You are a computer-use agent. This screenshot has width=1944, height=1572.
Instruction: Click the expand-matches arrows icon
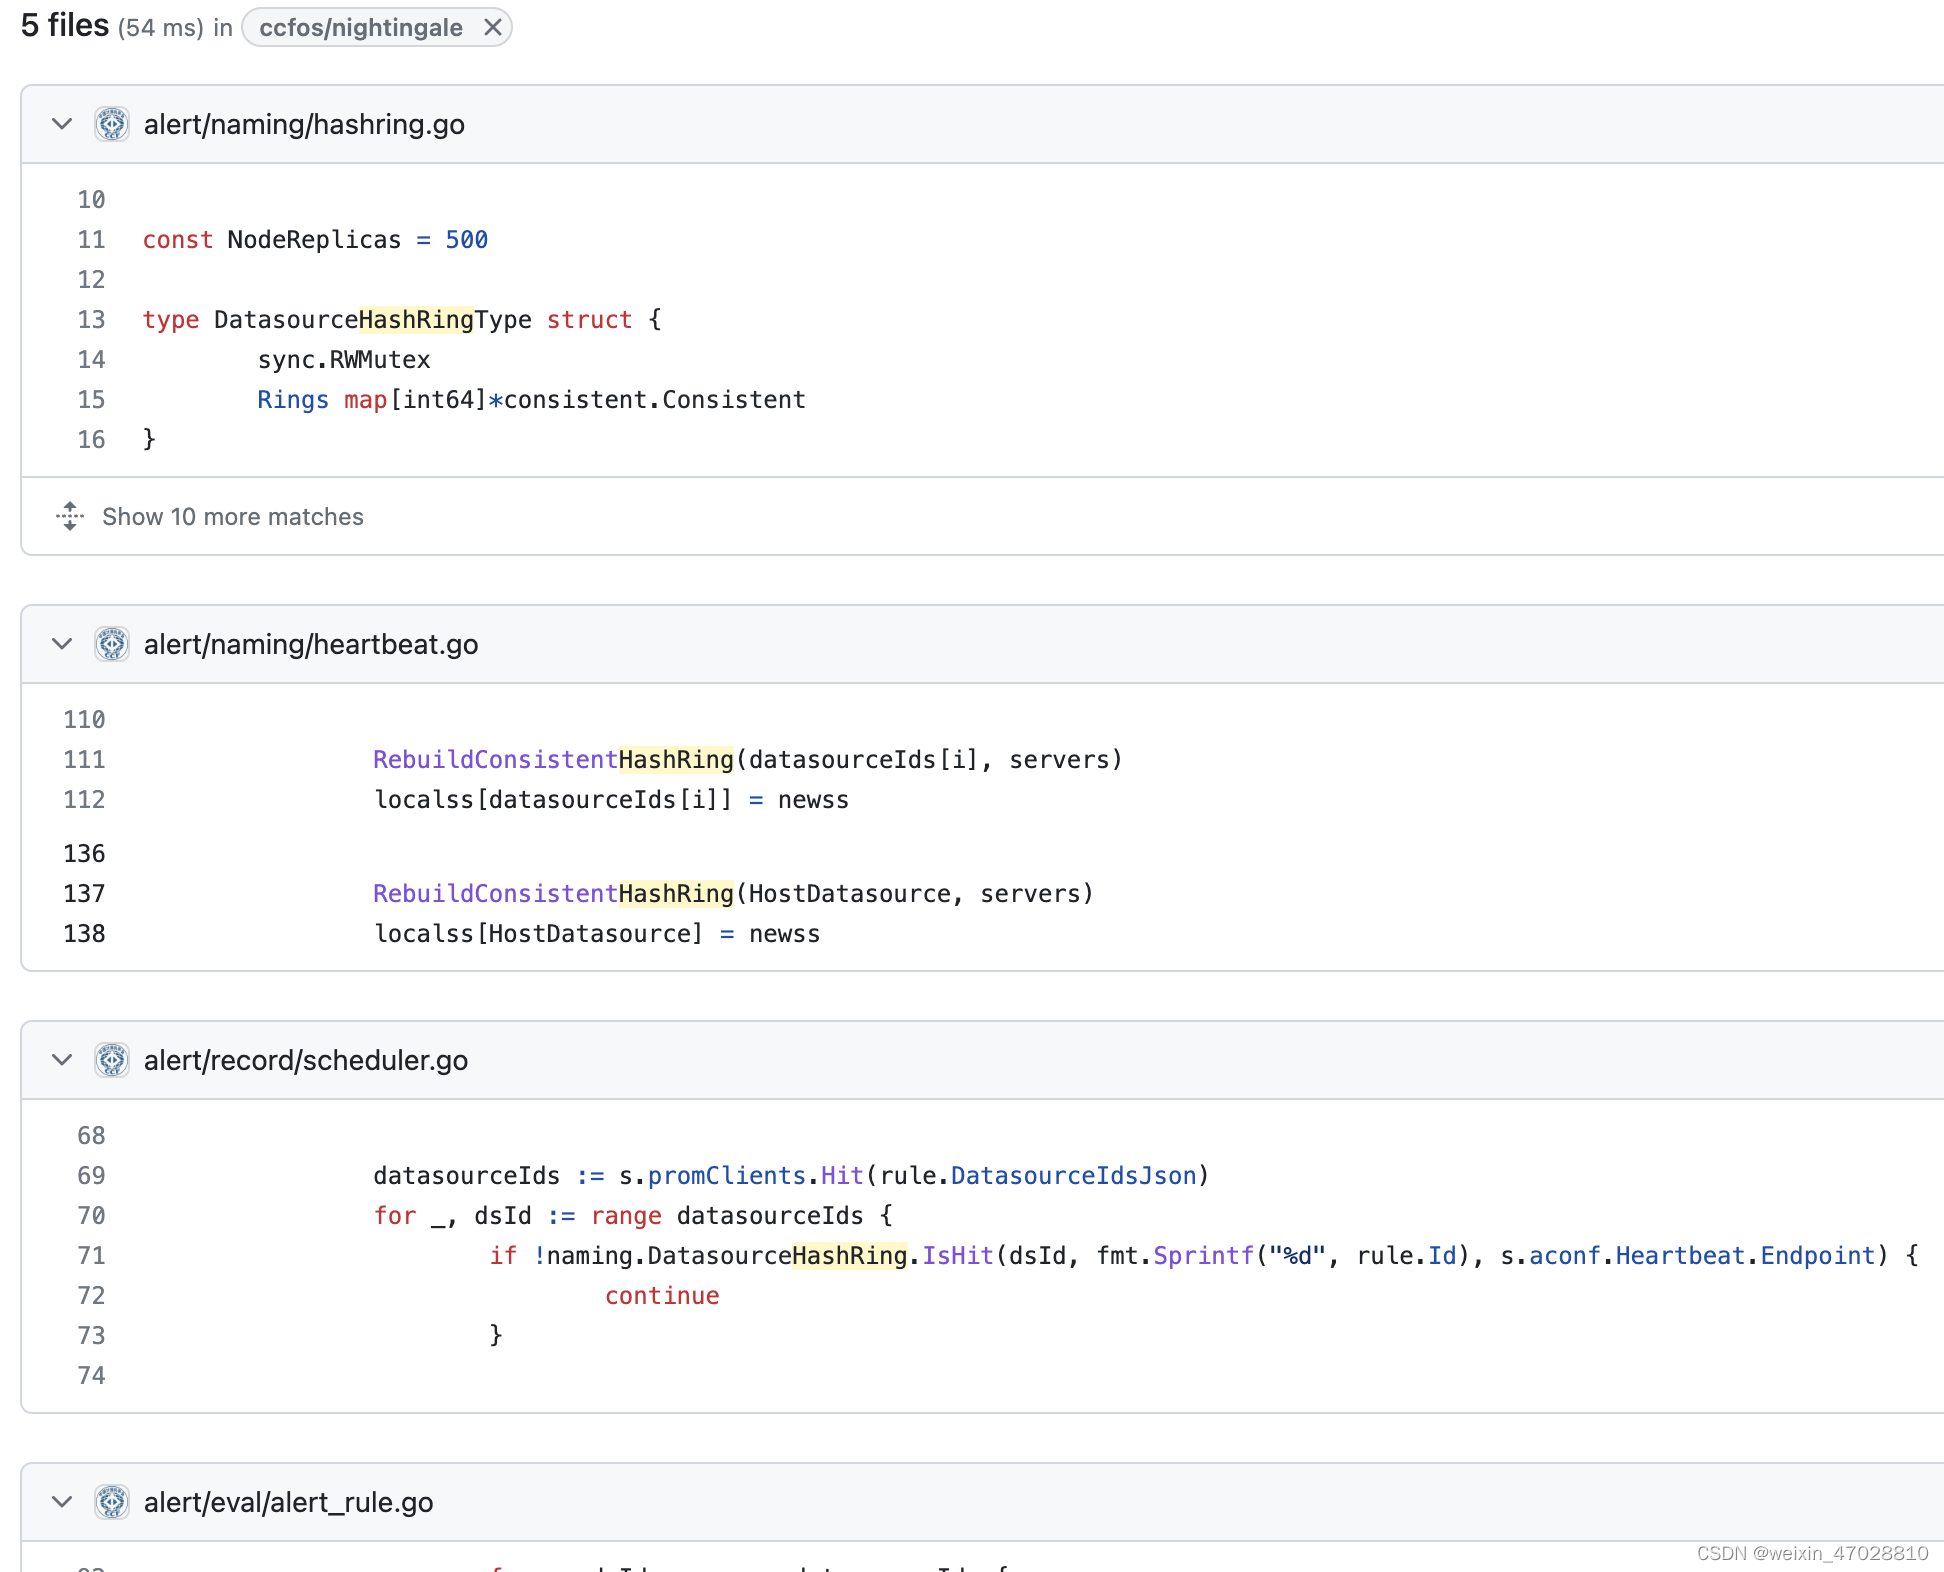click(x=69, y=516)
